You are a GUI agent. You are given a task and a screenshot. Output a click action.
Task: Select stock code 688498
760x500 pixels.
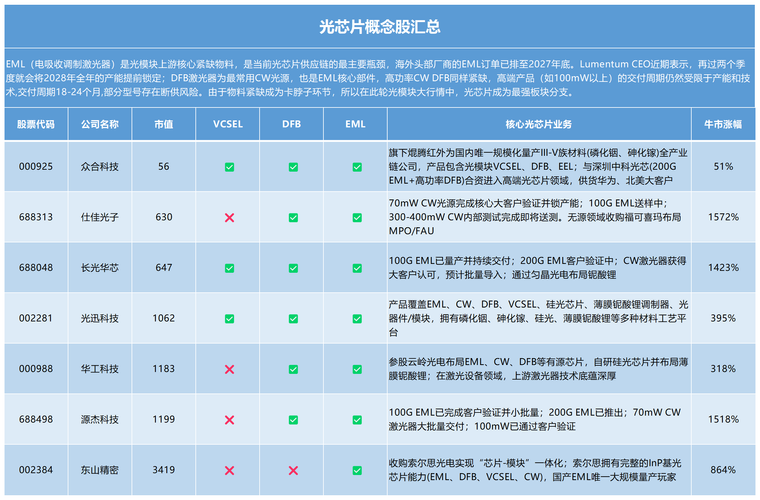[x=36, y=419]
